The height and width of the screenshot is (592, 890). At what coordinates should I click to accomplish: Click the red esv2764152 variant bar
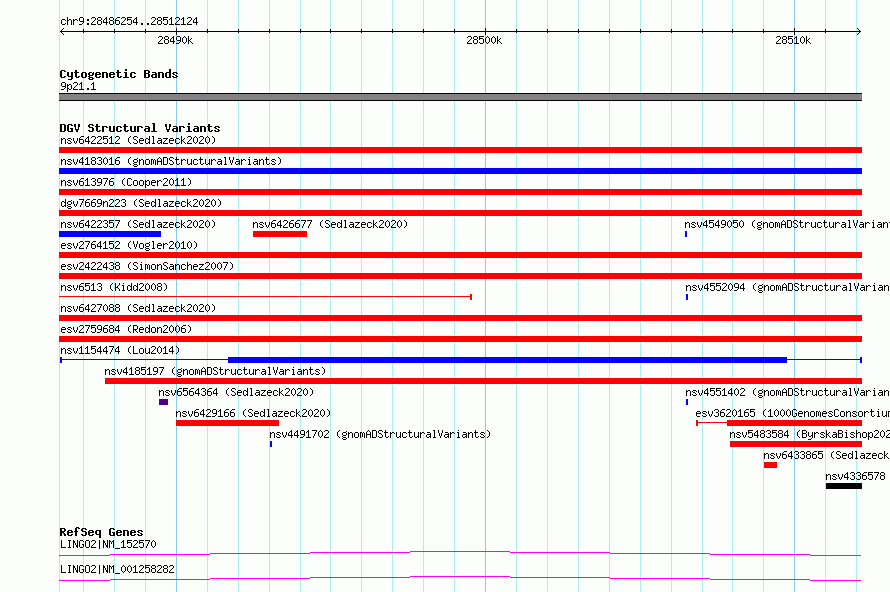pyautogui.click(x=460, y=255)
